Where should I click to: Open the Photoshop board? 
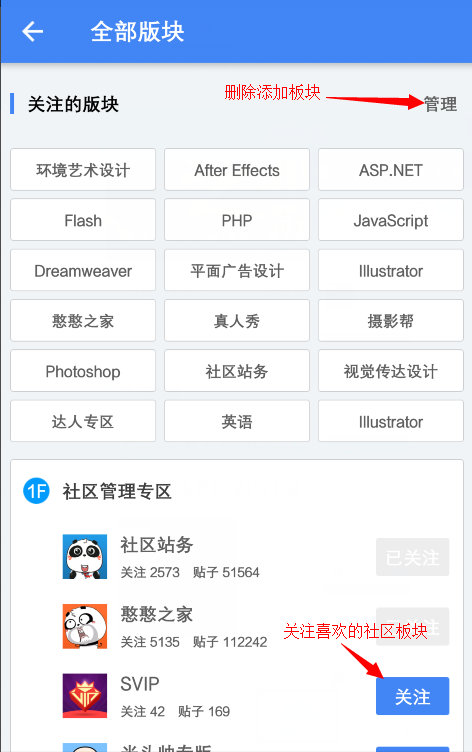tap(83, 371)
